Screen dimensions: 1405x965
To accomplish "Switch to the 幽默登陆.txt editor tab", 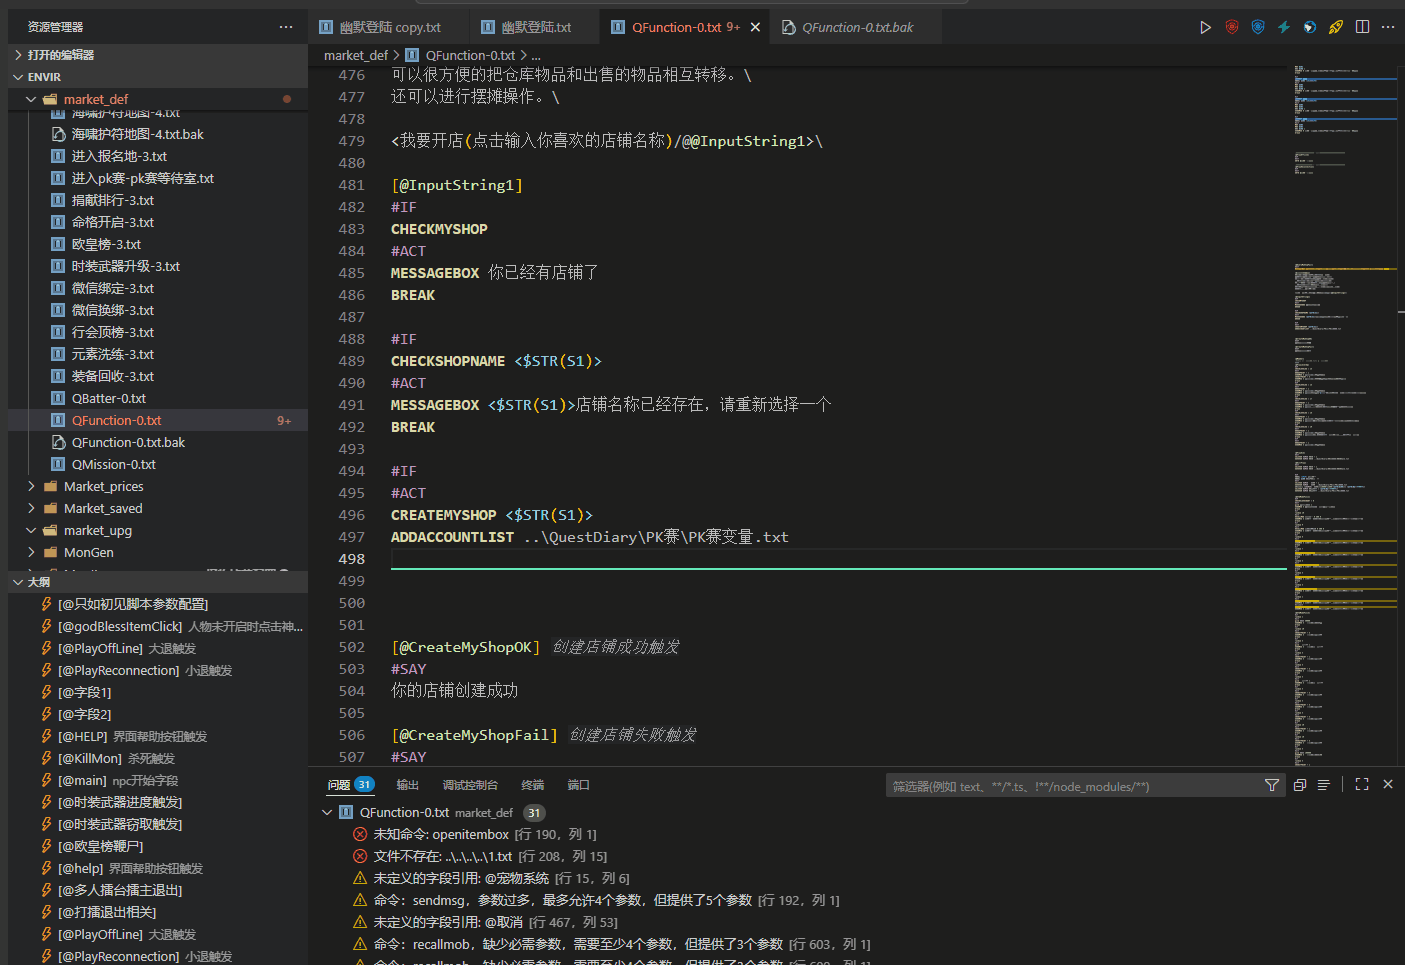I will (535, 28).
